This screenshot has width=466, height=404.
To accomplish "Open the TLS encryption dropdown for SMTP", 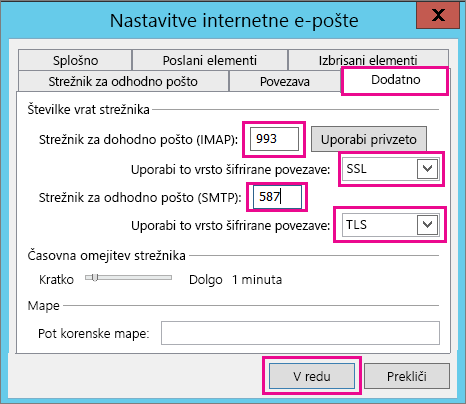I will pos(390,225).
